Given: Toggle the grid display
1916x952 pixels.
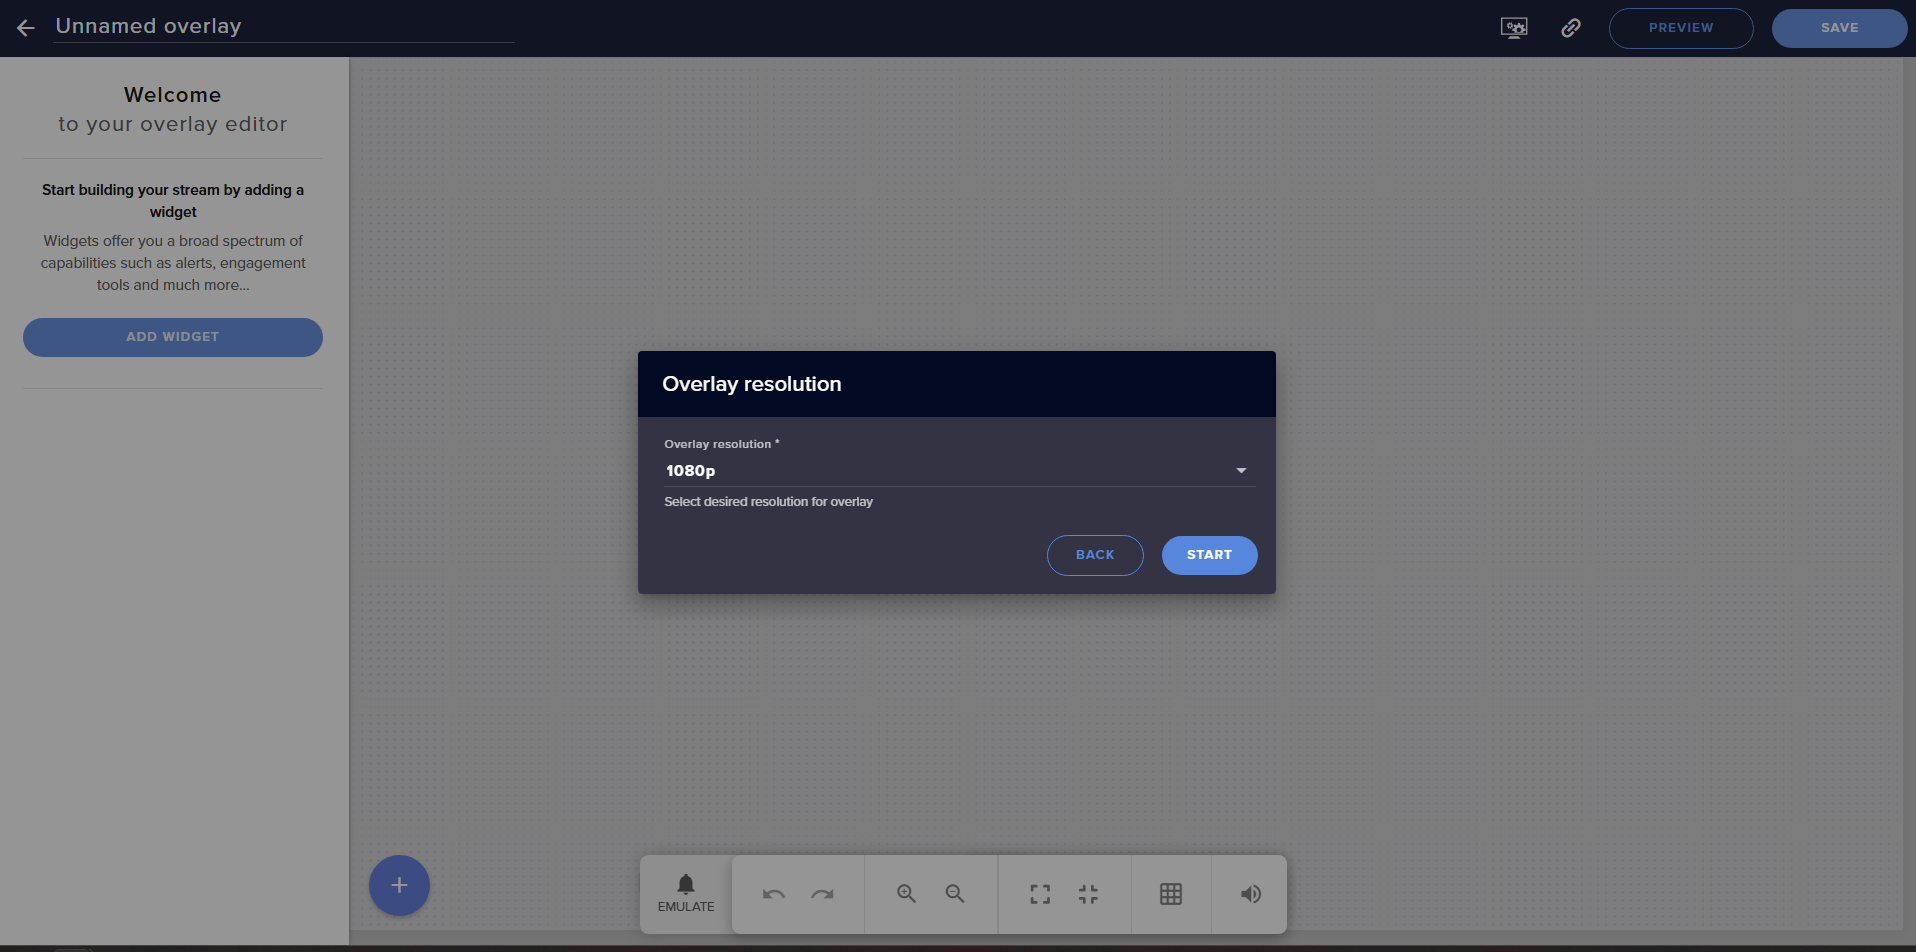Looking at the screenshot, I should pyautogui.click(x=1171, y=894).
